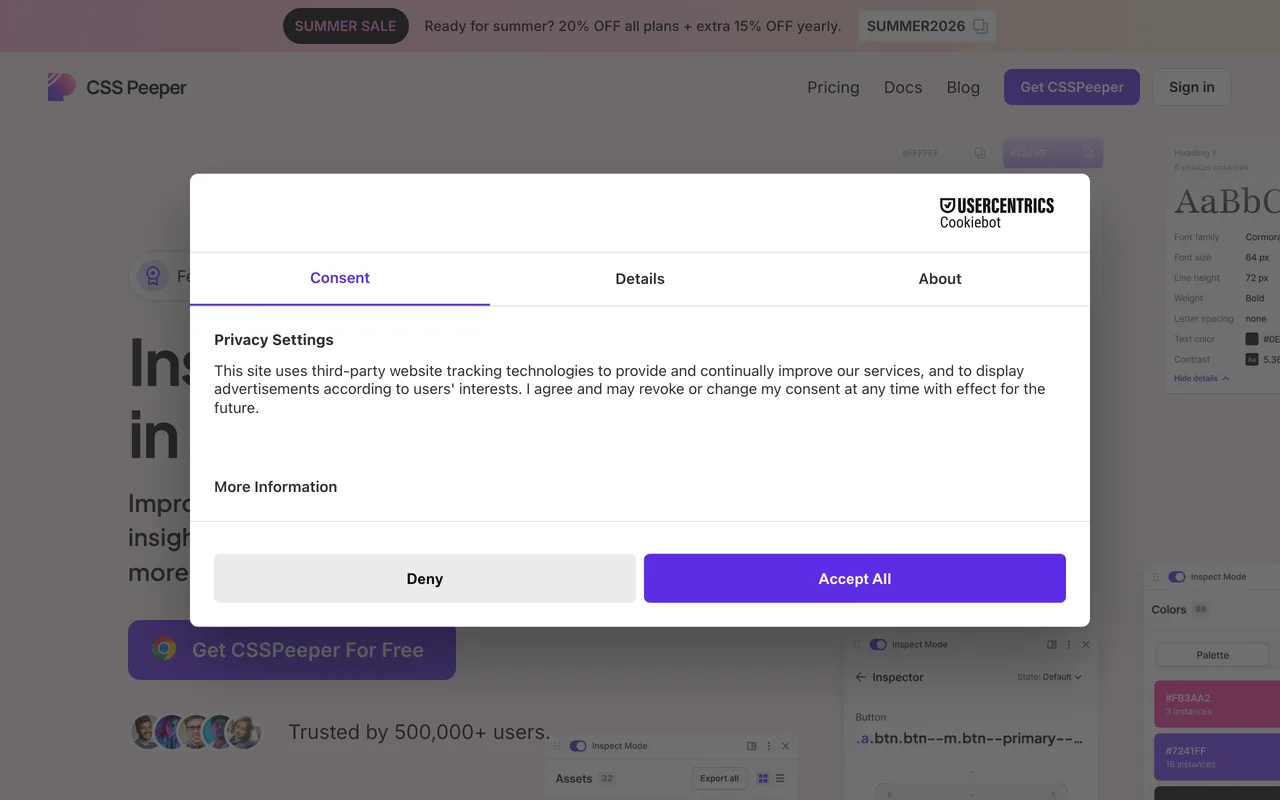Screen dimensions: 1280x800
Task: Open the About tab
Action: coord(940,279)
